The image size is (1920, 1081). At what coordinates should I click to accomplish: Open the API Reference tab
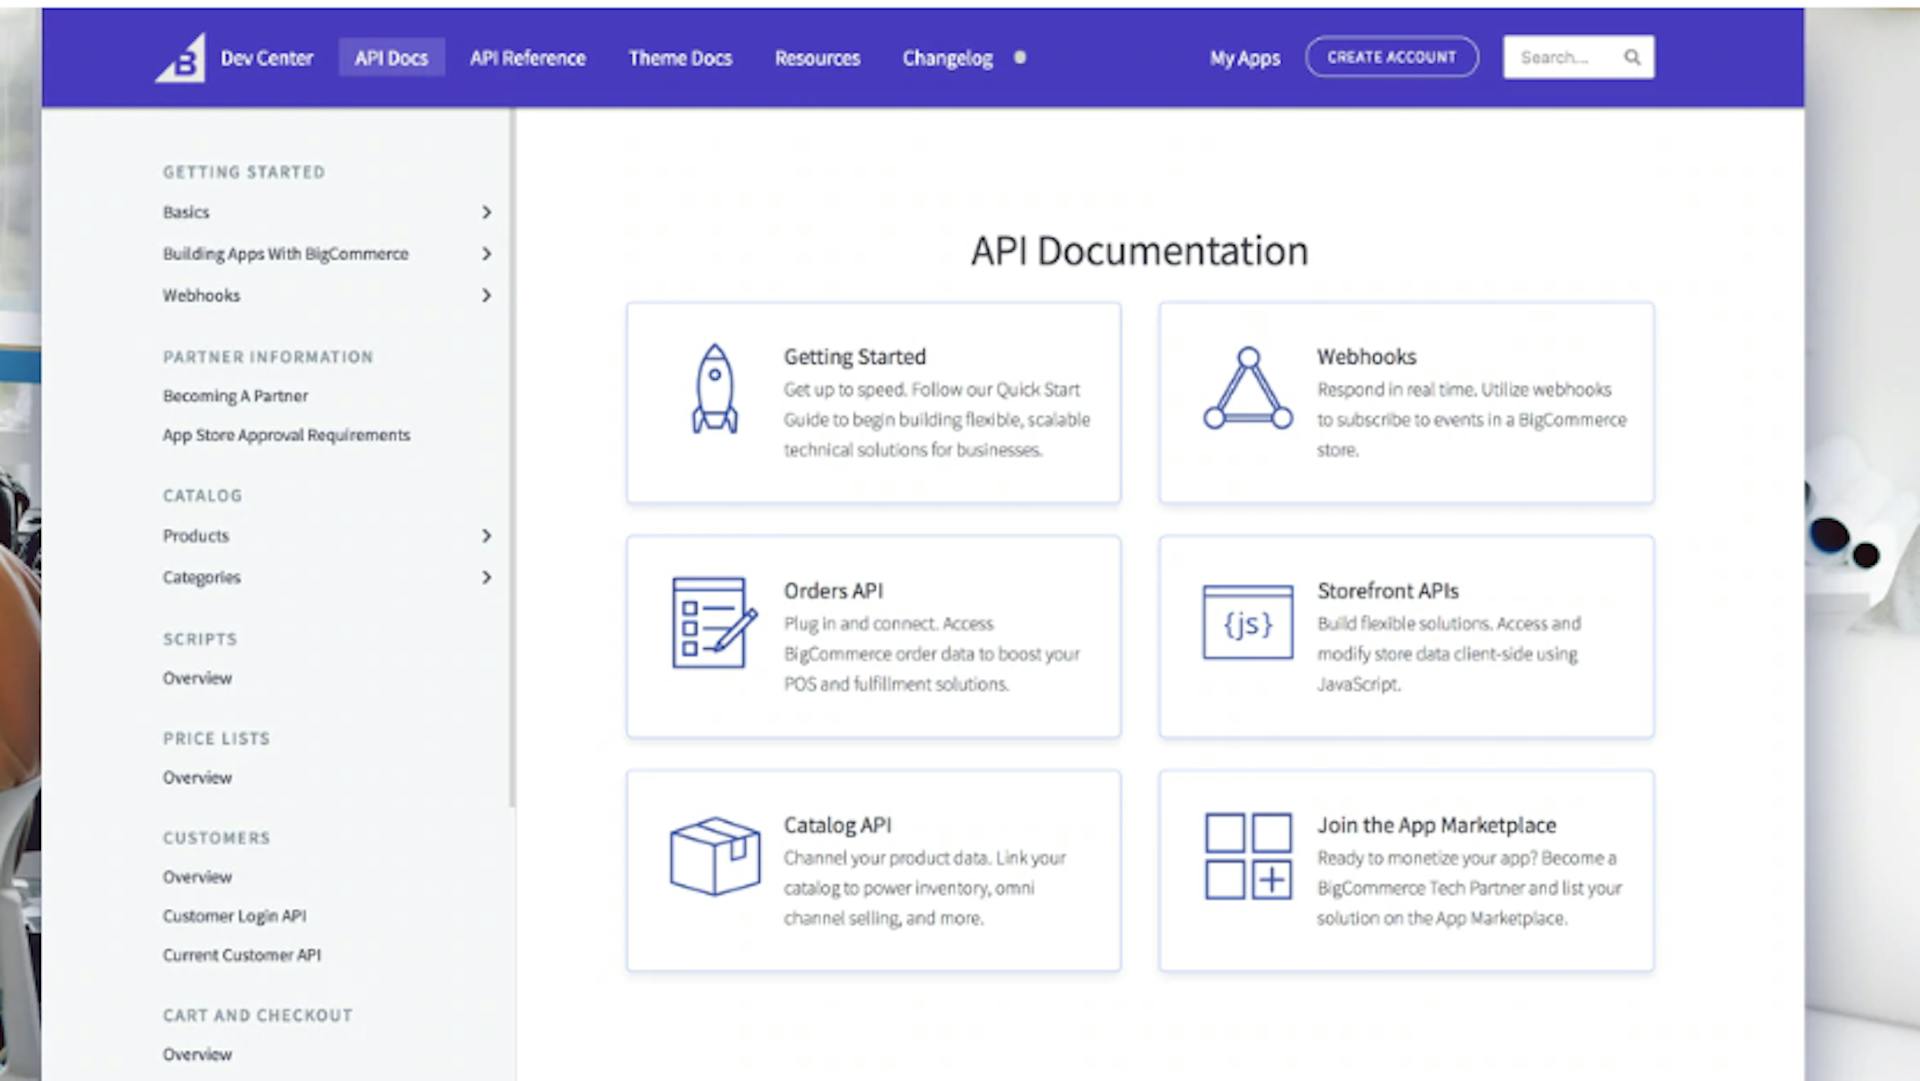(x=528, y=58)
